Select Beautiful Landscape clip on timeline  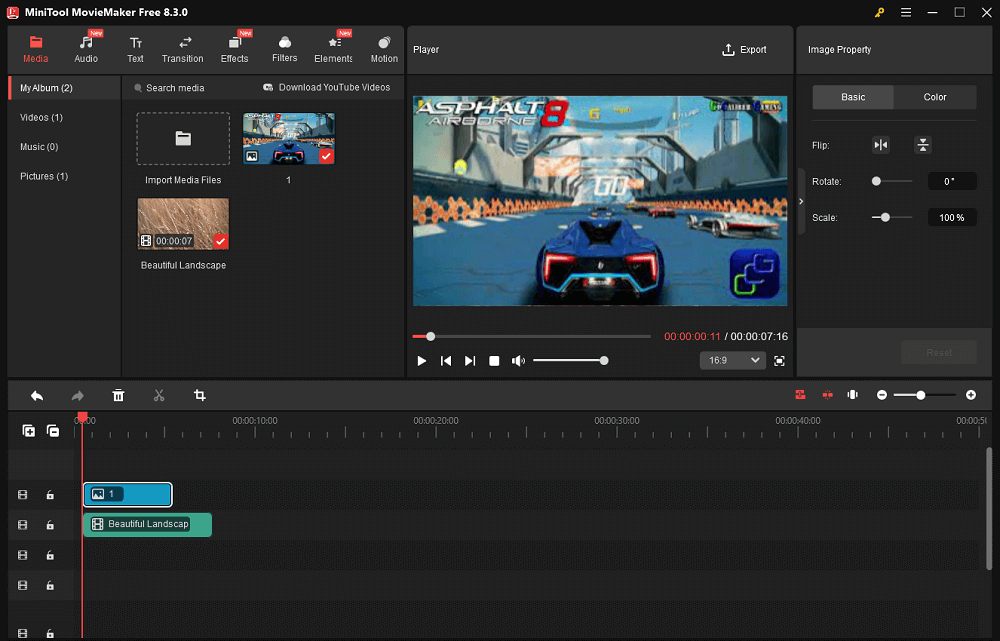[x=147, y=524]
